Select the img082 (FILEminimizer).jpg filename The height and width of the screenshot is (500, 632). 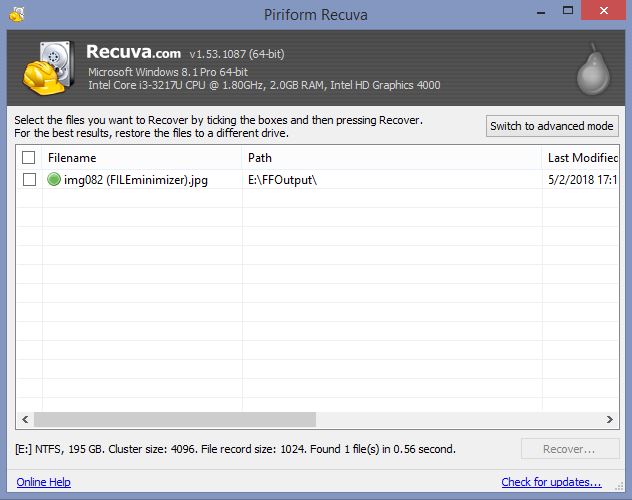pyautogui.click(x=136, y=180)
